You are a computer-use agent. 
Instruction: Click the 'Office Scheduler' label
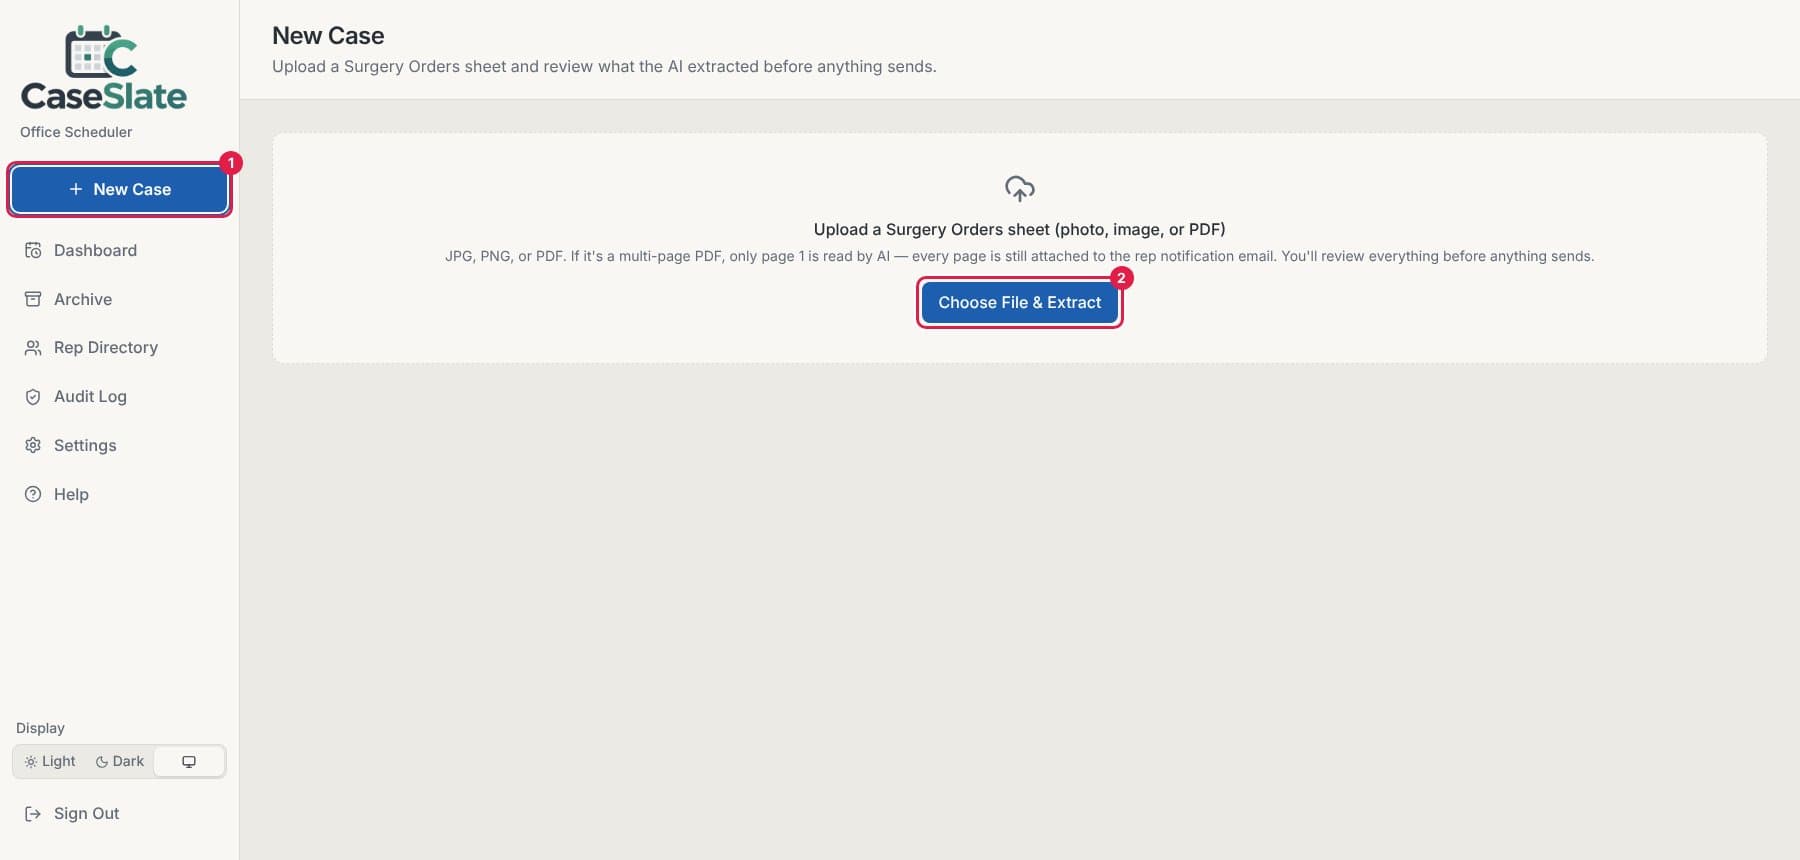(76, 132)
